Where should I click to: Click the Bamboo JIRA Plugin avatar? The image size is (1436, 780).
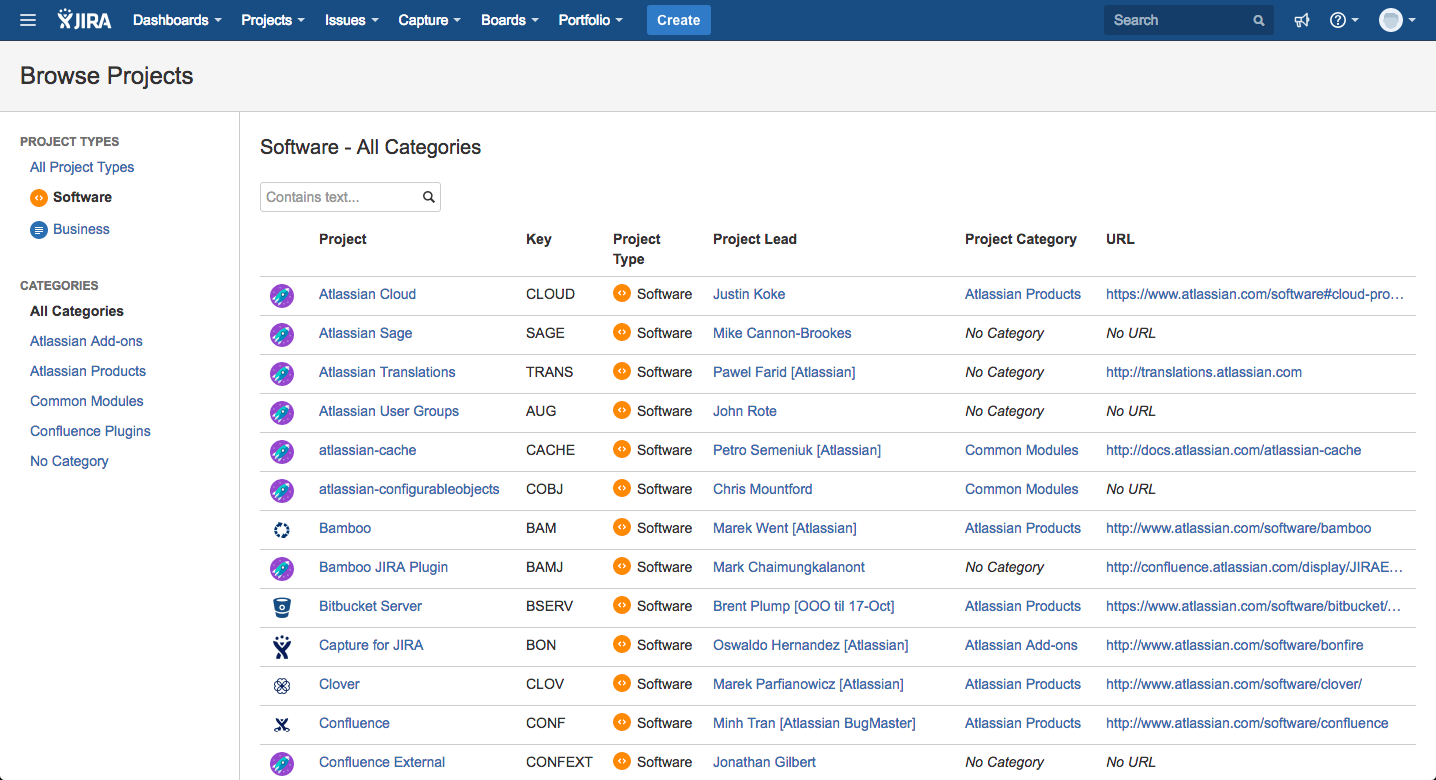[x=282, y=568]
